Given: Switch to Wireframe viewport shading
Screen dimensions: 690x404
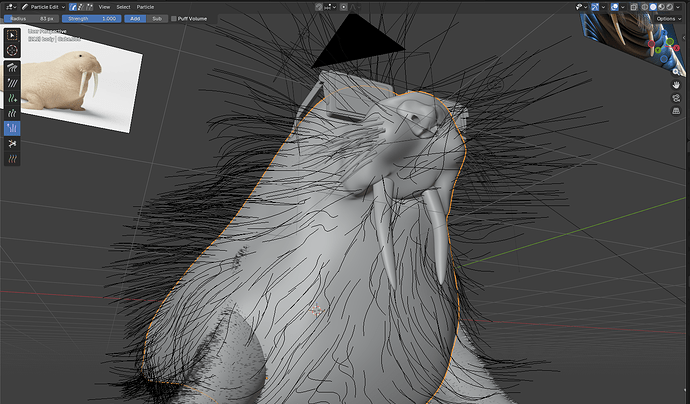Looking at the screenshot, I should (x=645, y=7).
